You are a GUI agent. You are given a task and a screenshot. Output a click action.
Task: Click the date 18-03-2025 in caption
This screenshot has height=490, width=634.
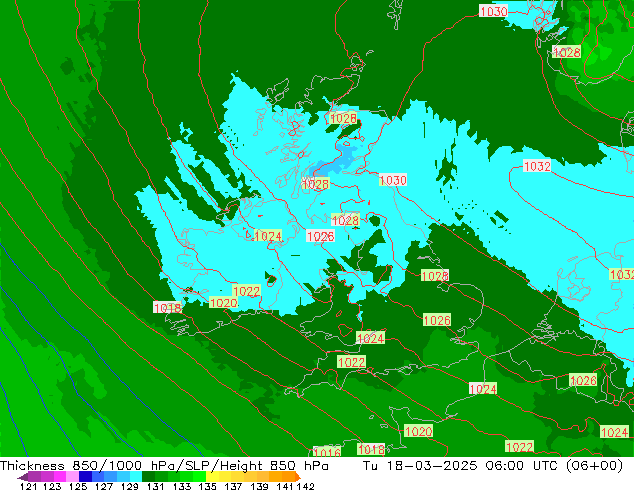(431, 466)
